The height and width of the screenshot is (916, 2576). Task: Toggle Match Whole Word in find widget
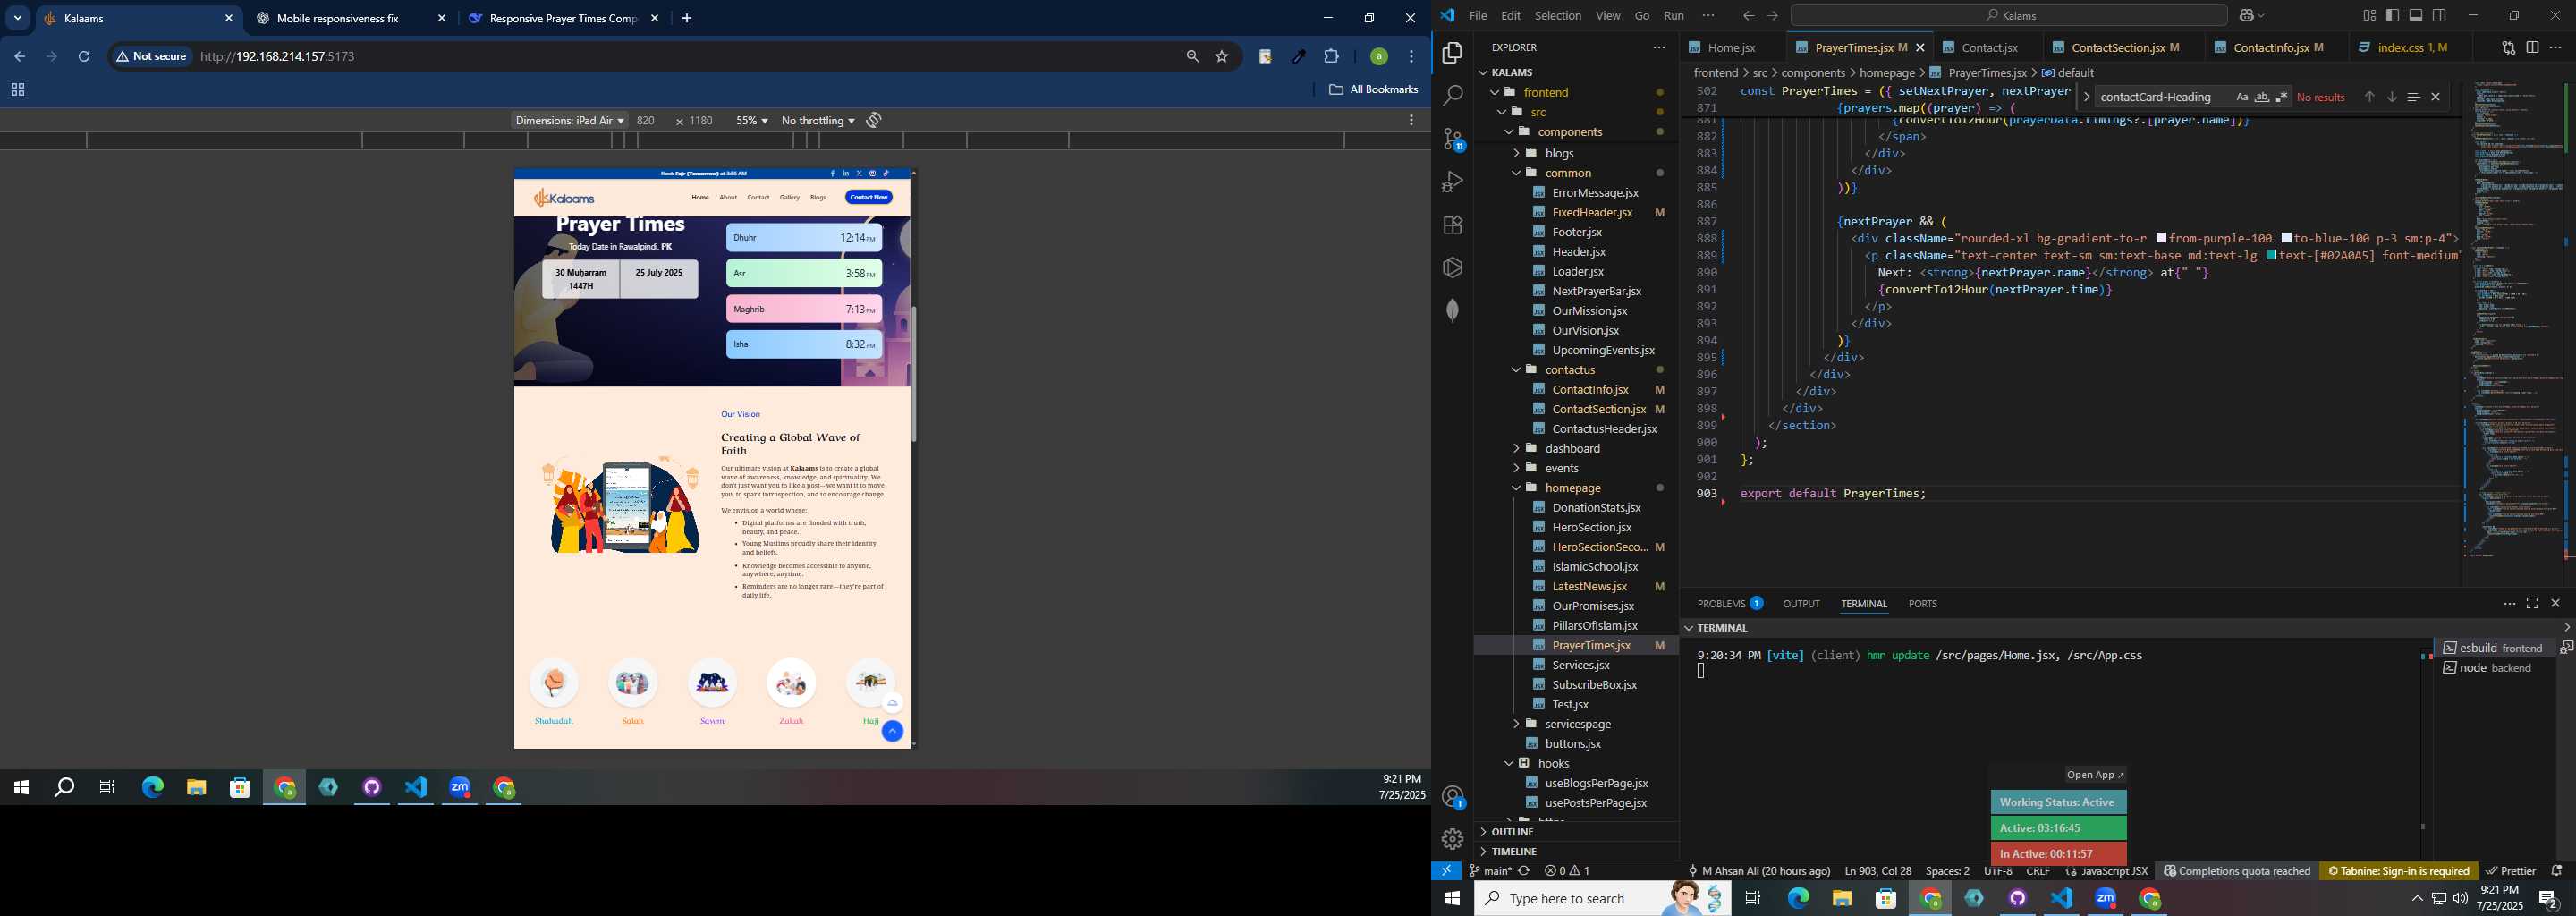point(2262,97)
